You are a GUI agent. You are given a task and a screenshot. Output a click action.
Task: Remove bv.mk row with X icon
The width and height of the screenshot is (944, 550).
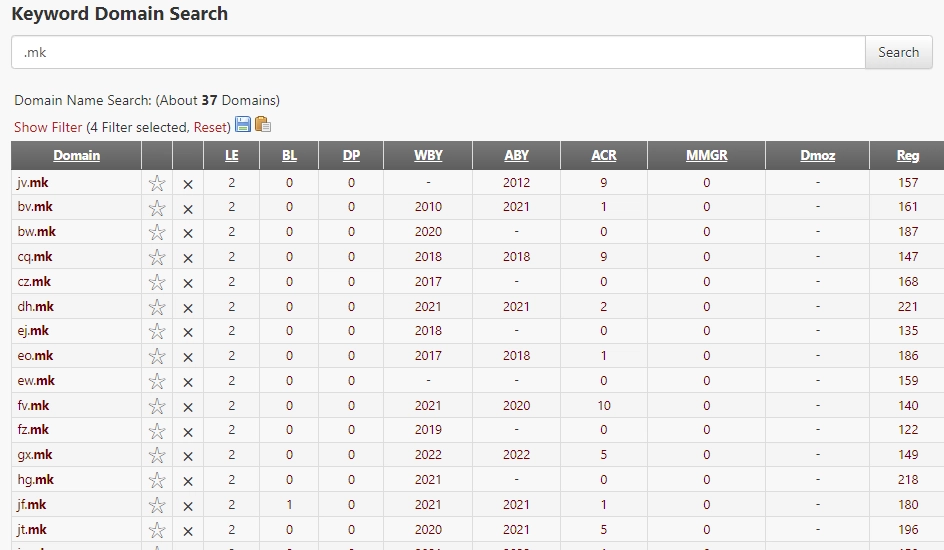click(187, 208)
